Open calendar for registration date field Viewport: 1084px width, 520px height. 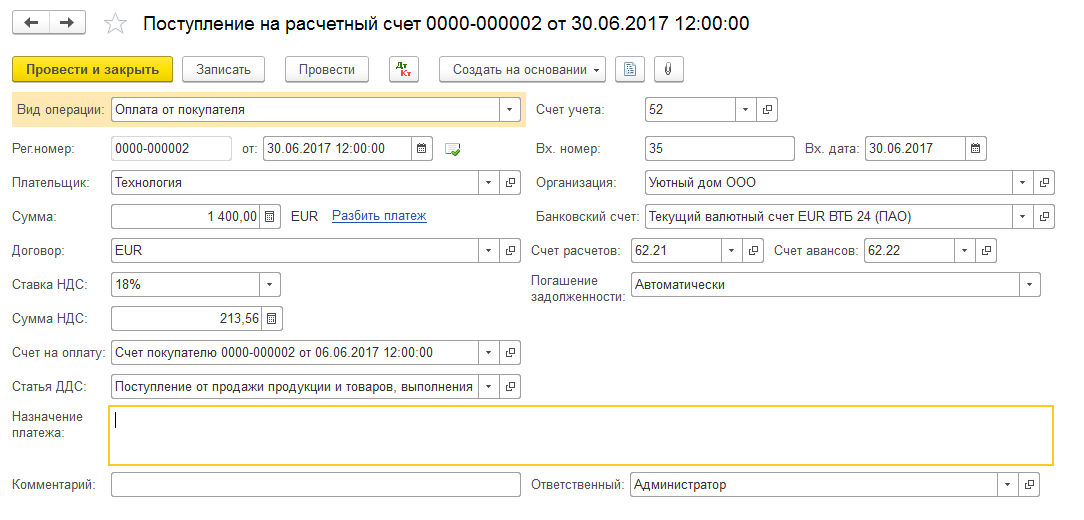tap(422, 148)
